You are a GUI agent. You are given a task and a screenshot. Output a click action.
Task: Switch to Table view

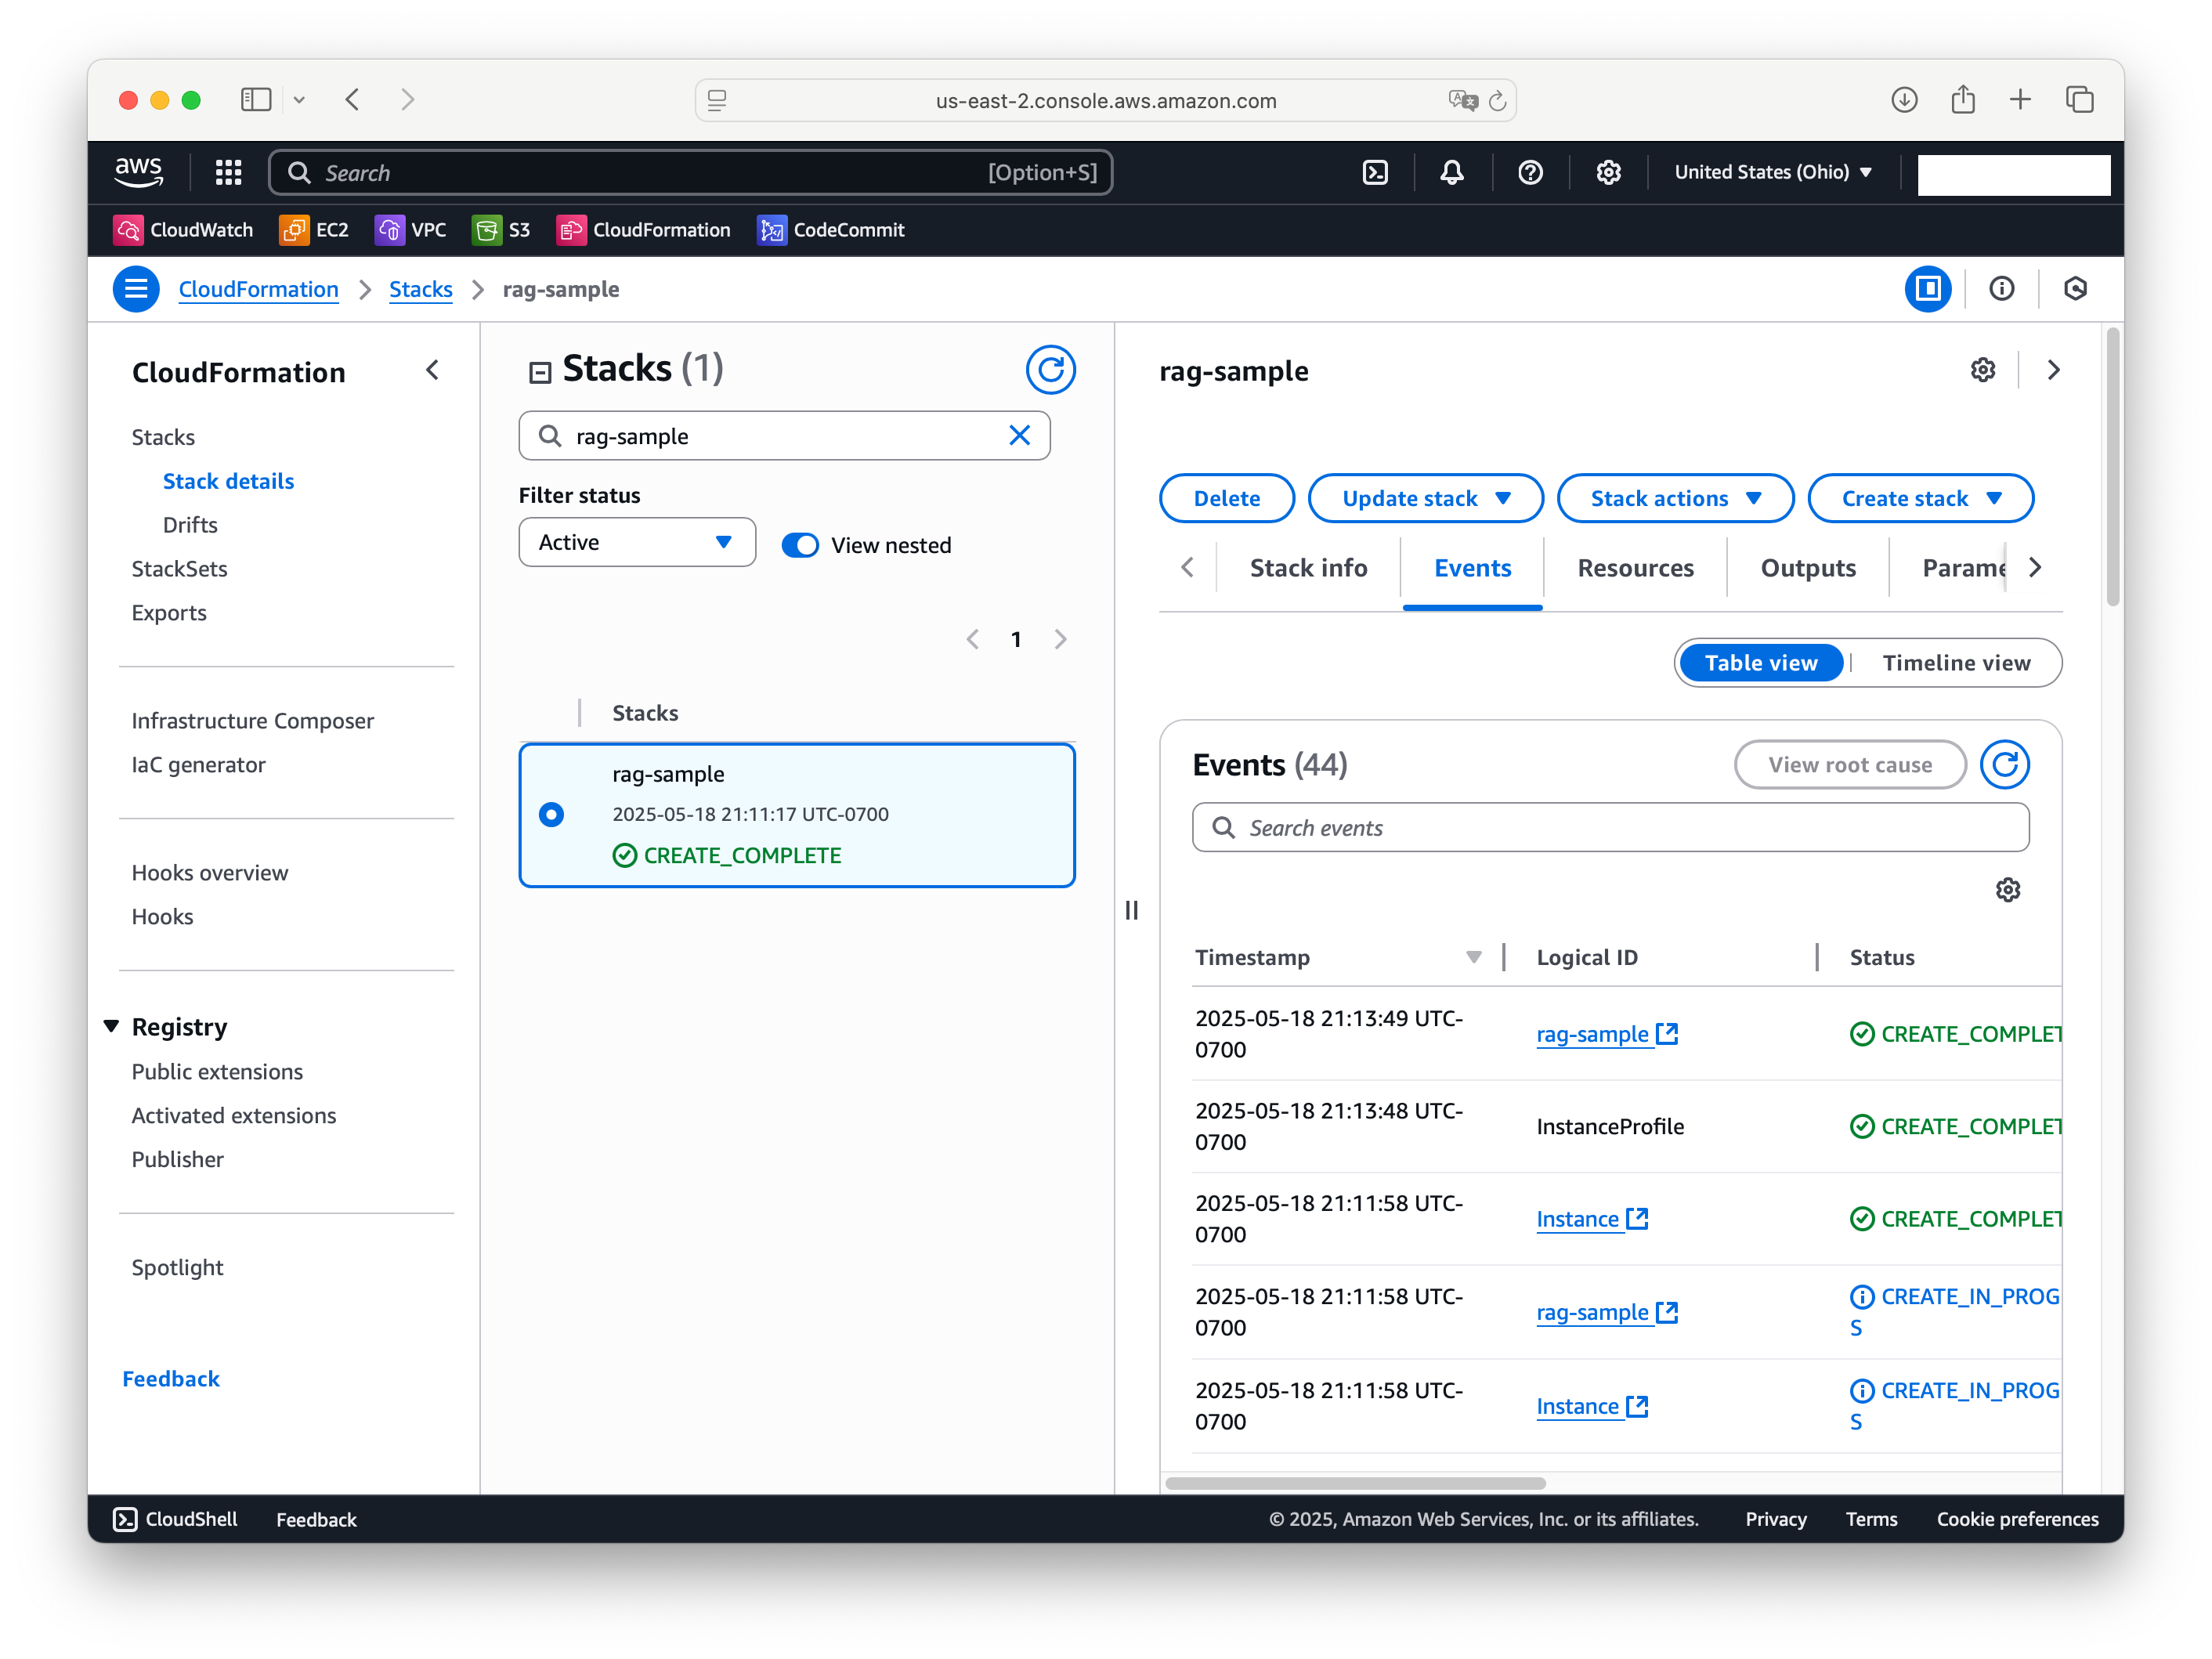tap(1760, 662)
